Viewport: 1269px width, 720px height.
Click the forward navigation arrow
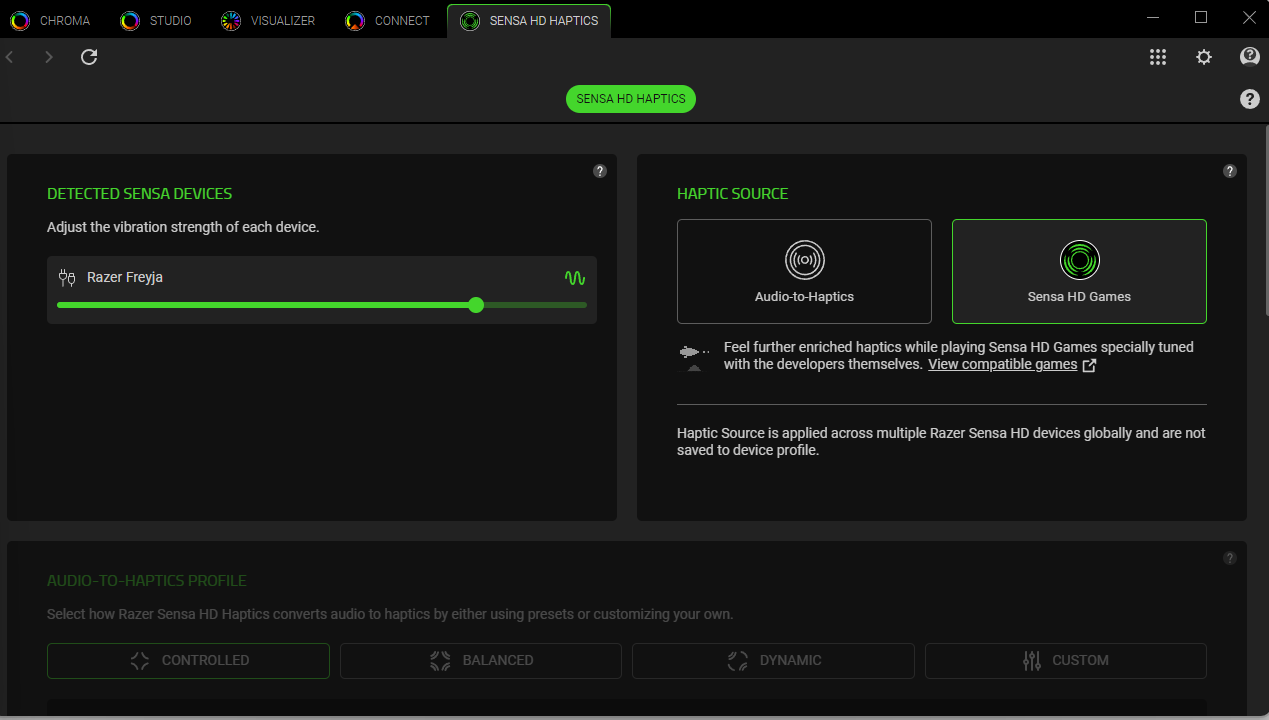(x=48, y=57)
